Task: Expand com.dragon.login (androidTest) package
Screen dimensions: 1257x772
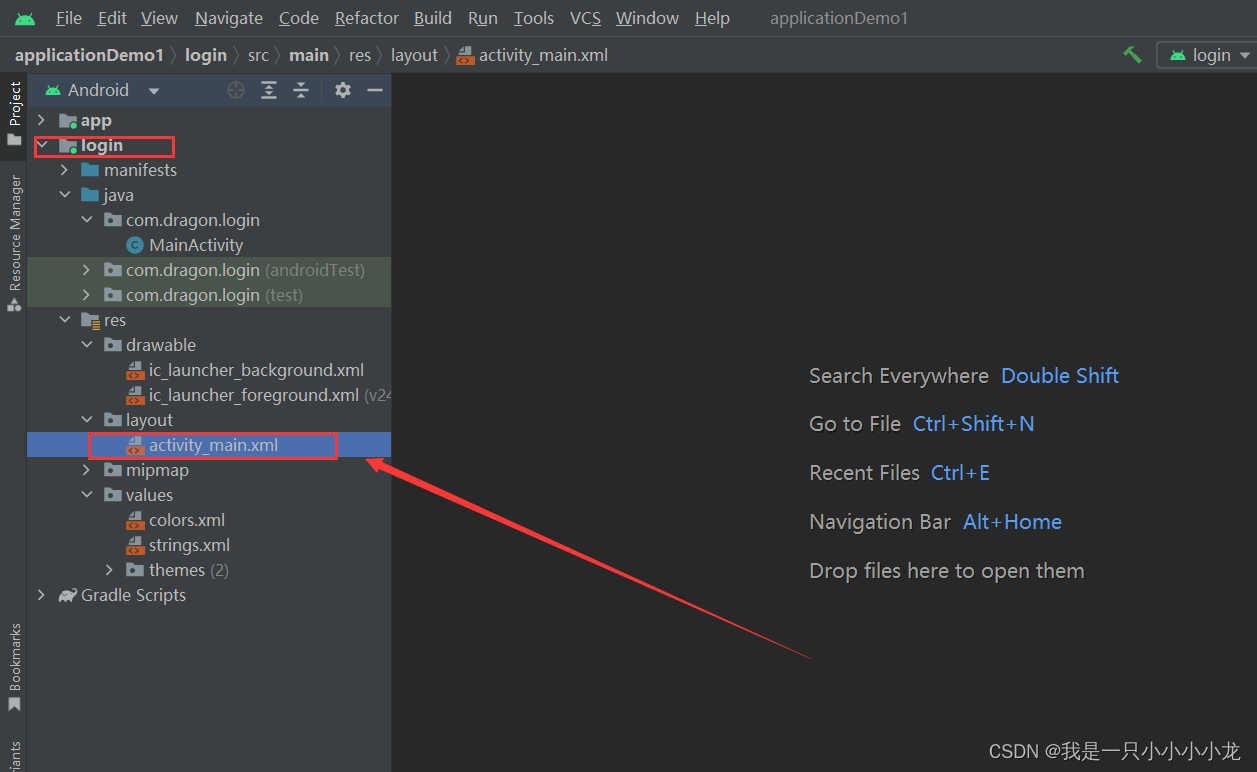Action: pyautogui.click(x=86, y=270)
